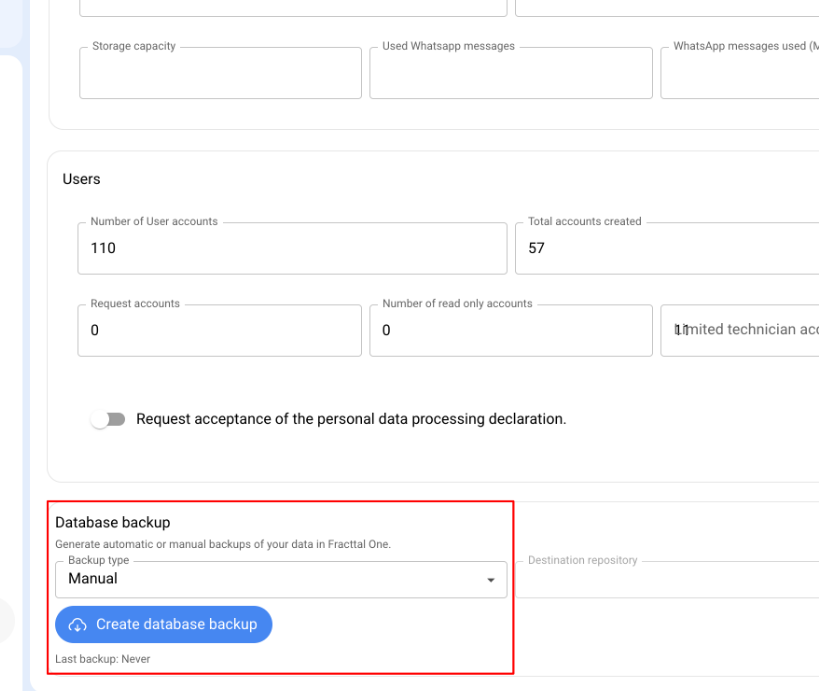
Task: Focus the Request accounts field
Action: (x=219, y=331)
